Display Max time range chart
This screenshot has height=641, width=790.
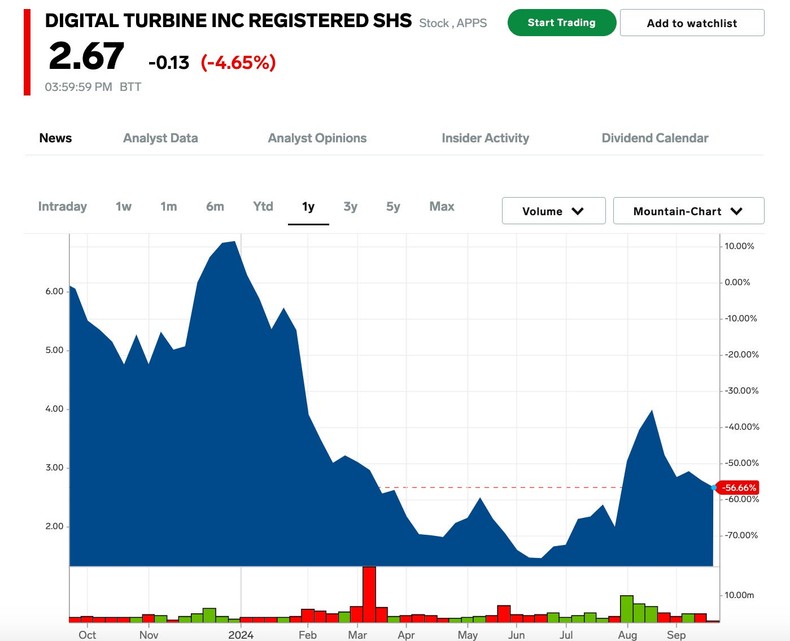coord(441,207)
